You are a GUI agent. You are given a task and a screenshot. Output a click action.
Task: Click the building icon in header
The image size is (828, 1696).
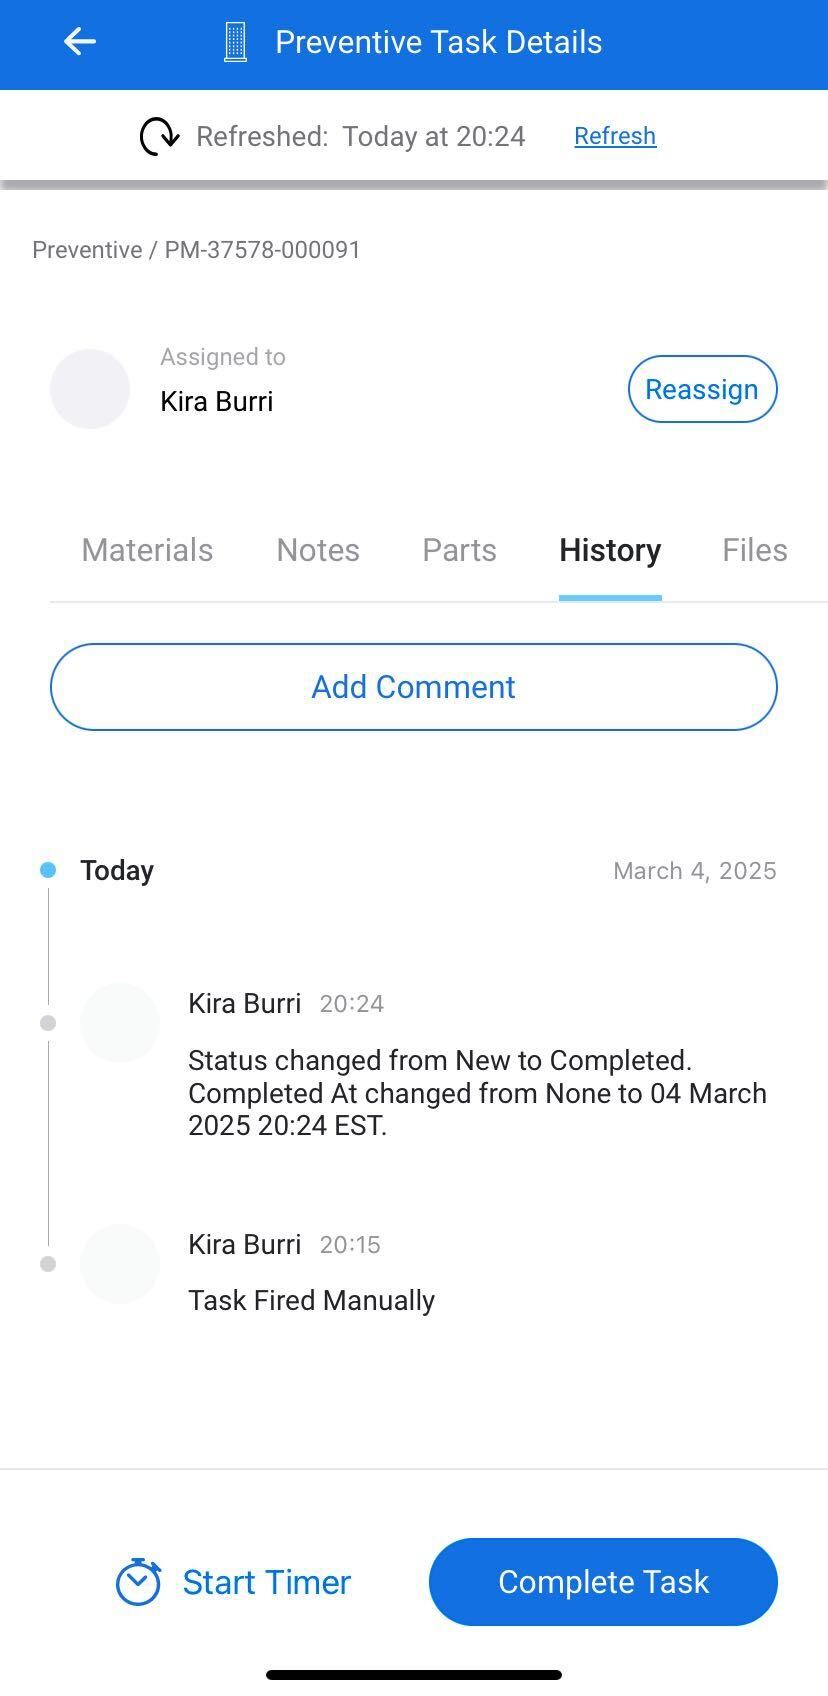[x=235, y=42]
